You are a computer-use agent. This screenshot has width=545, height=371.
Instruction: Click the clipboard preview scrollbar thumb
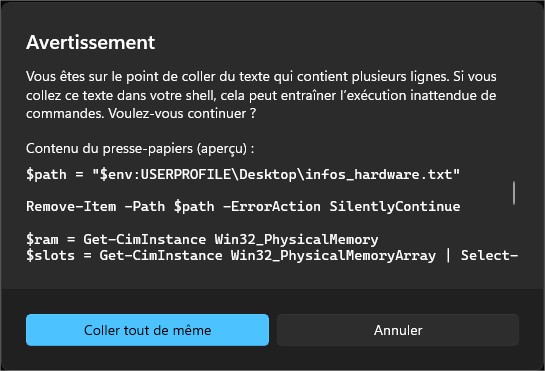coord(514,193)
